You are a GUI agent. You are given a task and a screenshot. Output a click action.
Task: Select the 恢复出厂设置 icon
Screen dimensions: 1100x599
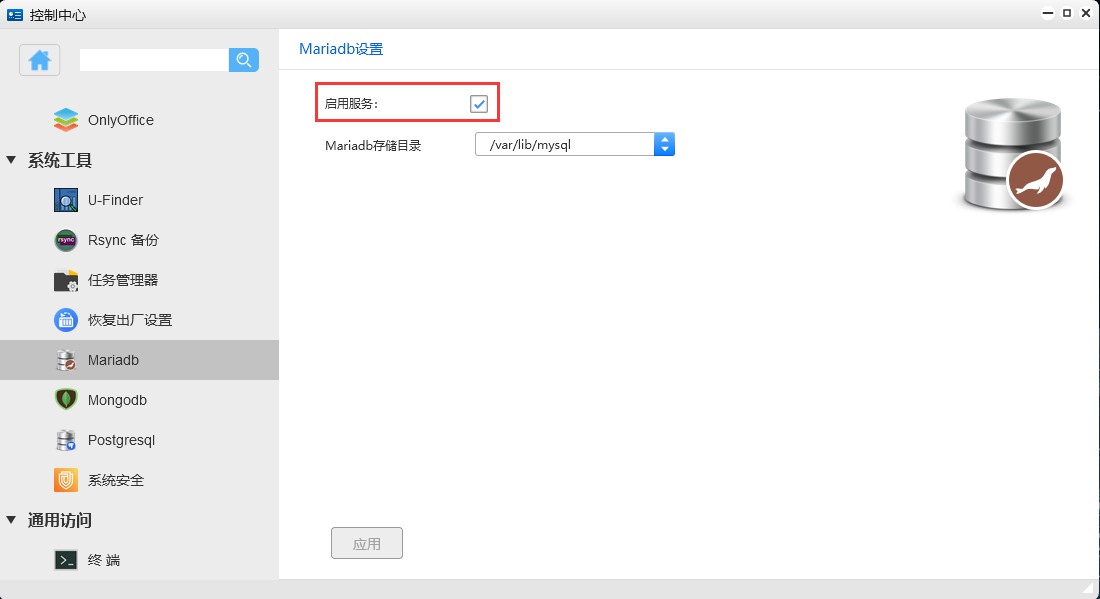(x=65, y=320)
